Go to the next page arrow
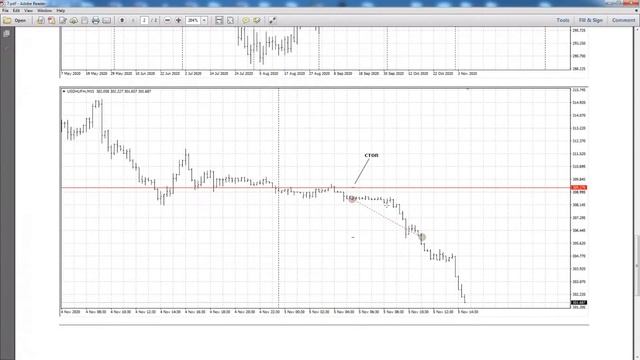Screen dimensions: 640x360 pyautogui.click(x=133, y=20)
